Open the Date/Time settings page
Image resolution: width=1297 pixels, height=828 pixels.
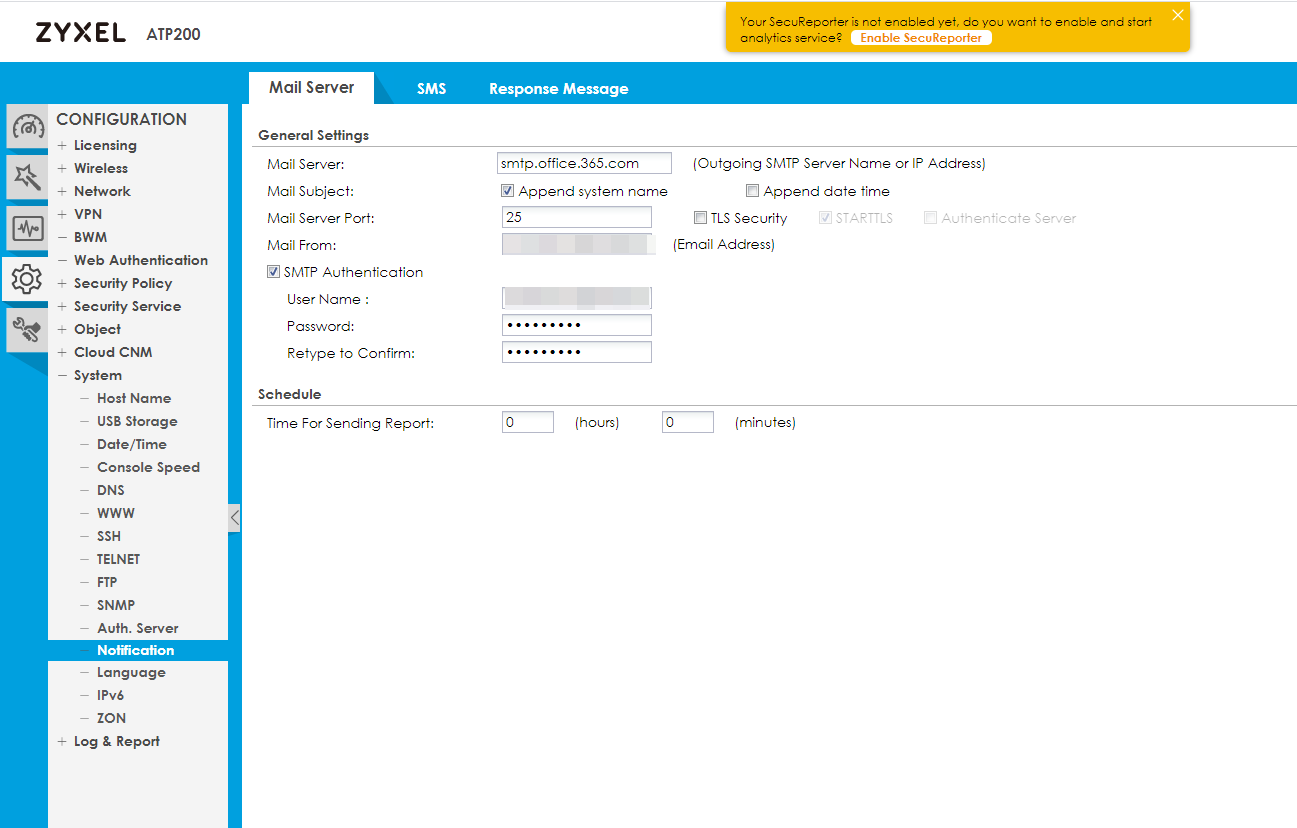pyautogui.click(x=131, y=444)
